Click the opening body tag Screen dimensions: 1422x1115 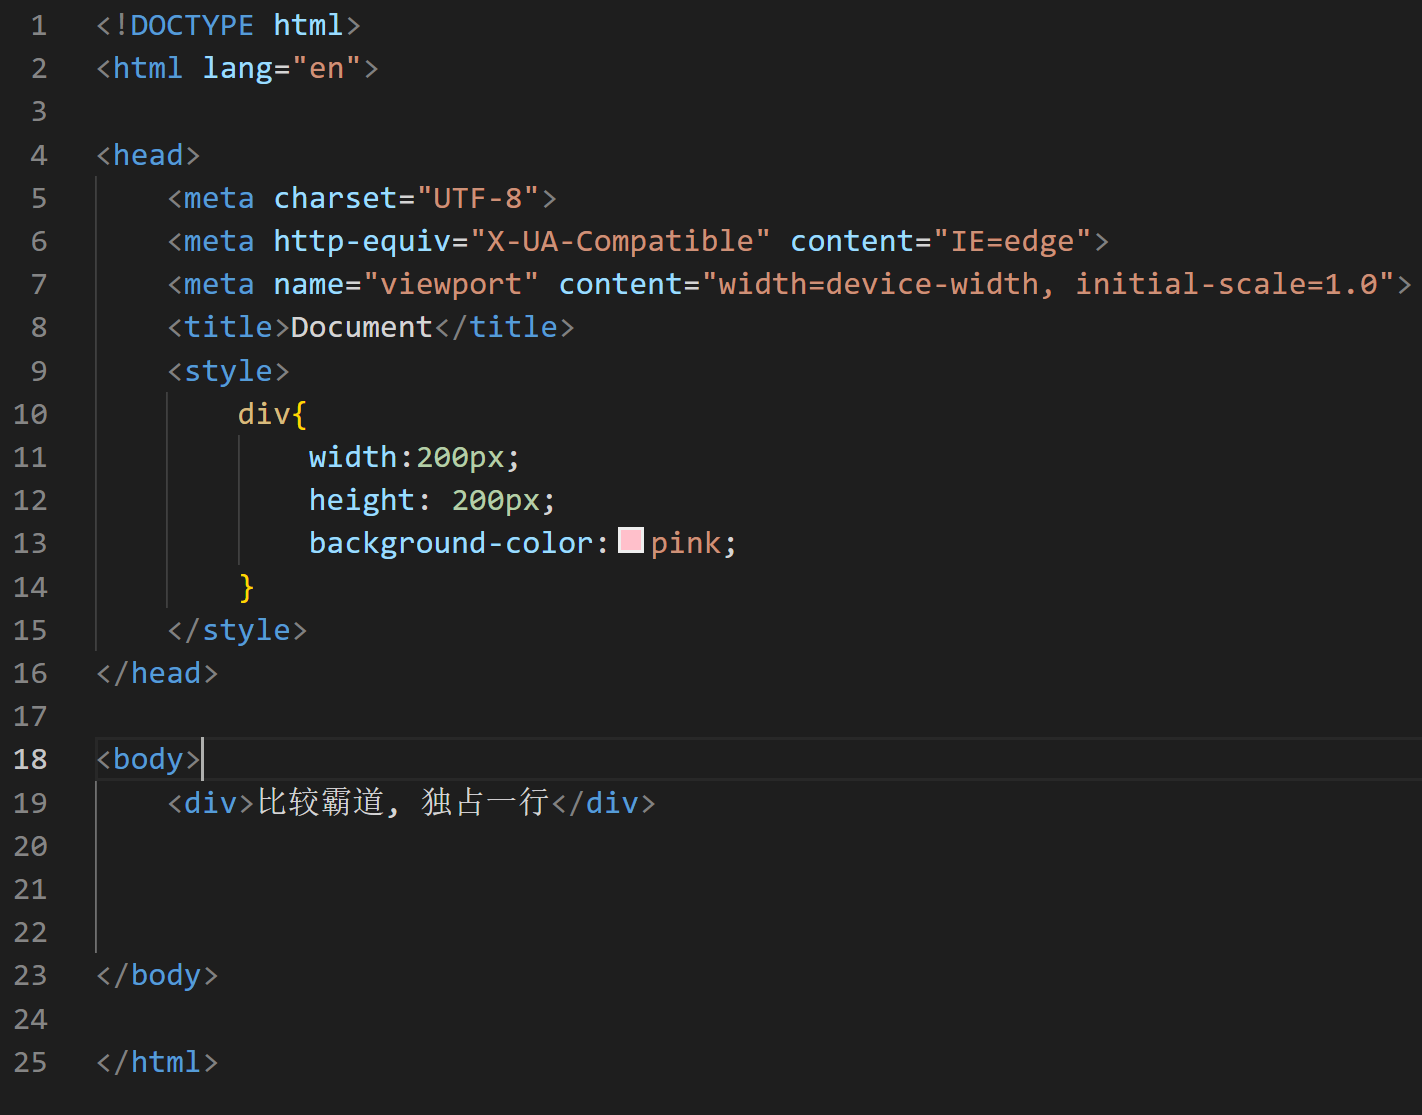click(x=148, y=759)
